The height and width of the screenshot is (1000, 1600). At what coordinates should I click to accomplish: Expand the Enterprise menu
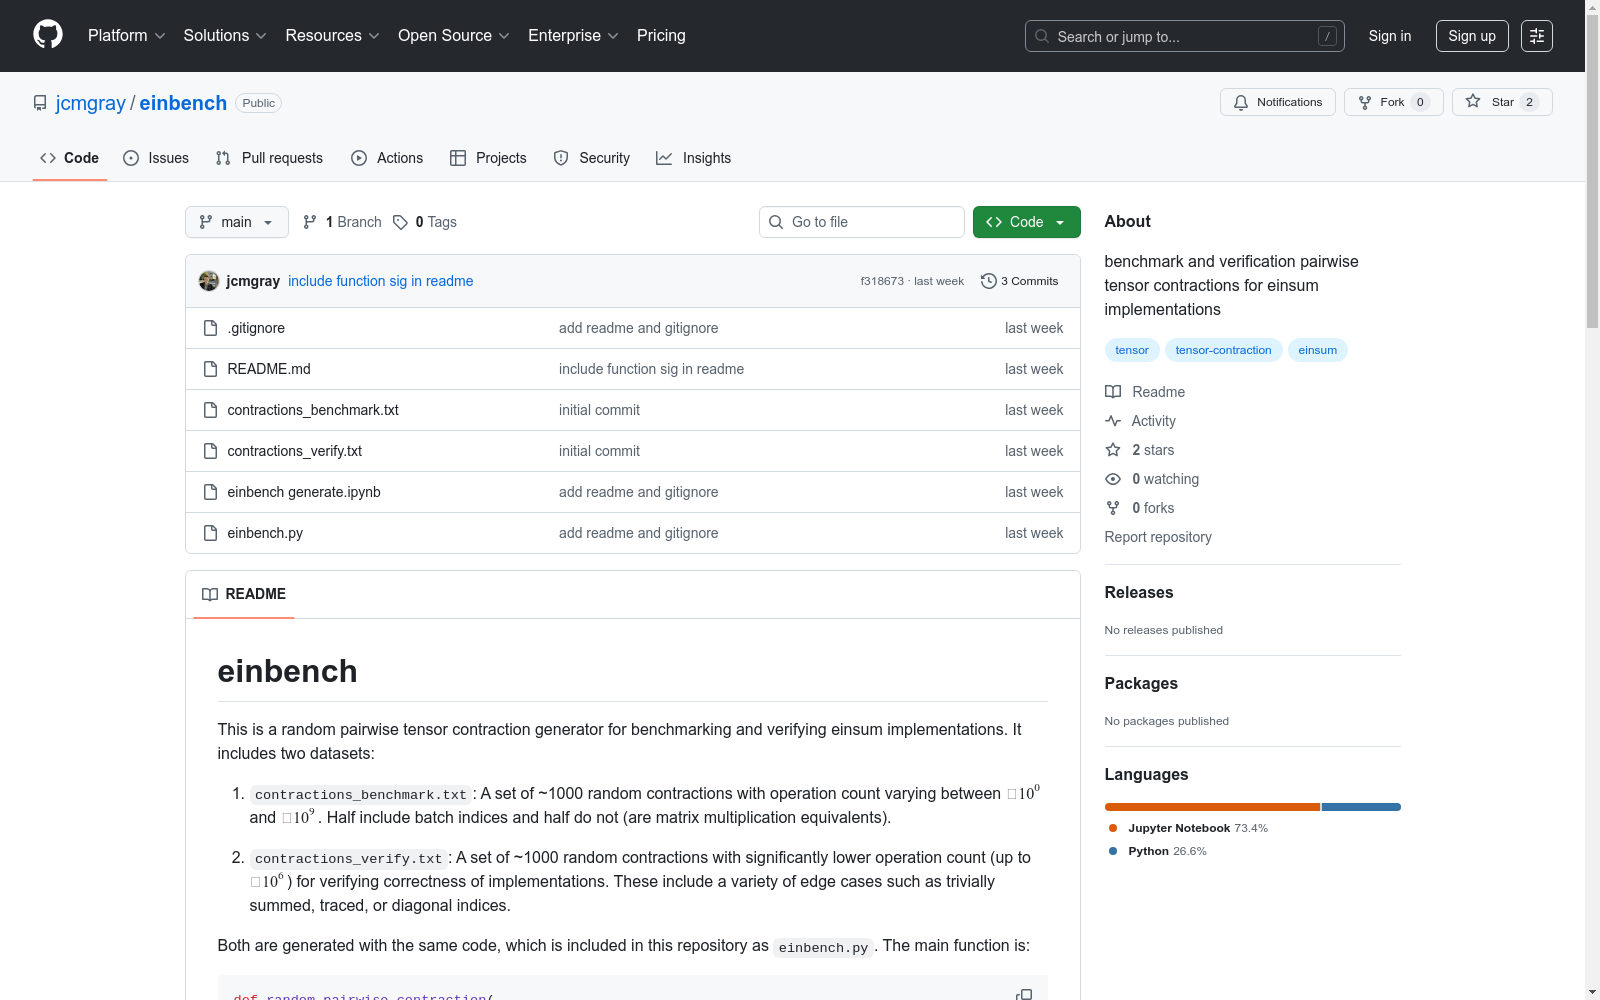point(573,36)
